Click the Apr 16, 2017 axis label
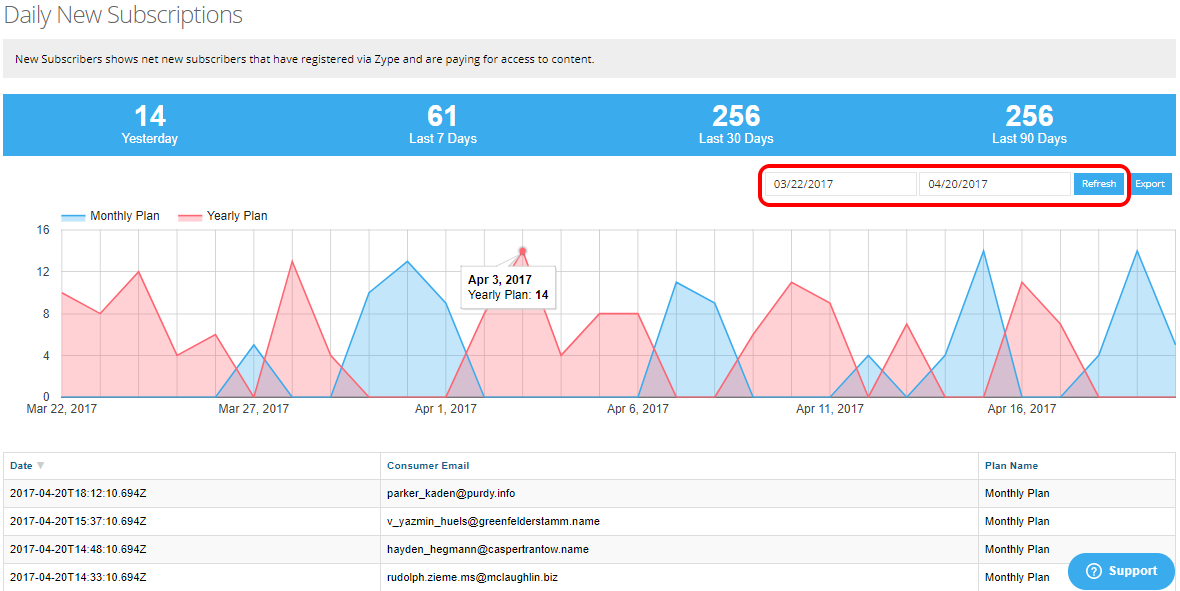 tap(1022, 409)
